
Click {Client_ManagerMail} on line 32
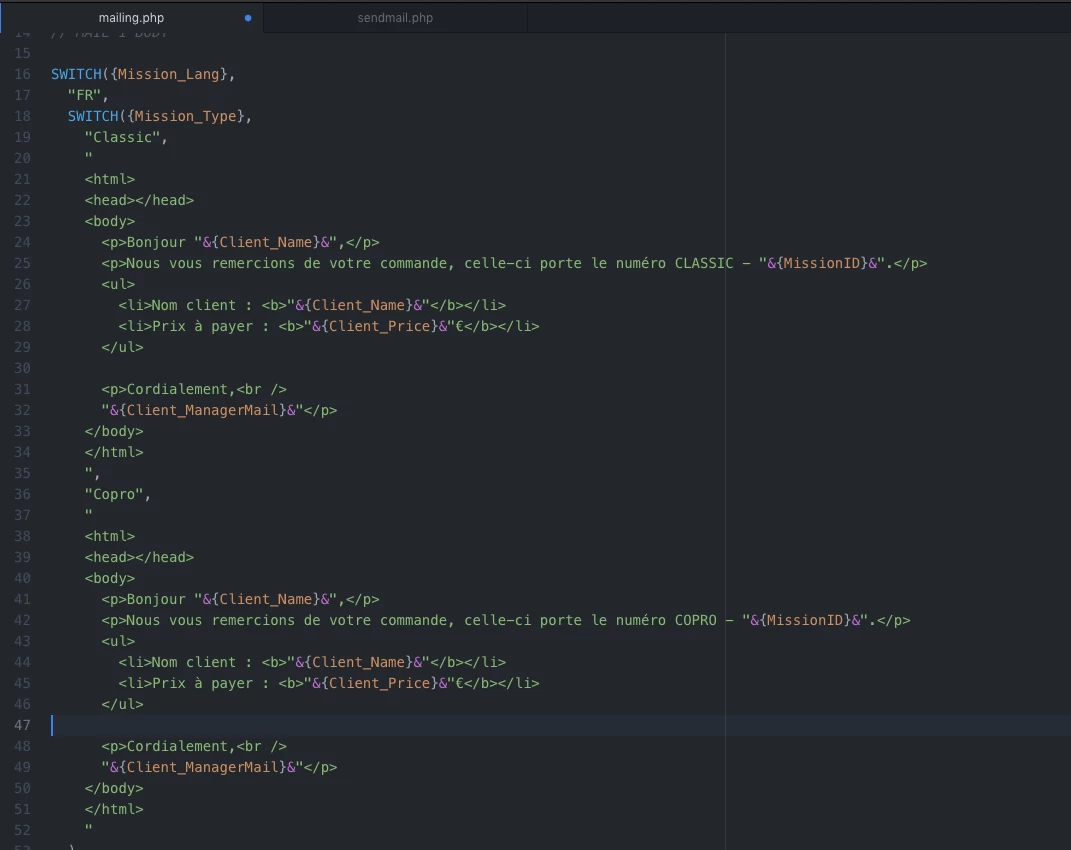point(203,411)
